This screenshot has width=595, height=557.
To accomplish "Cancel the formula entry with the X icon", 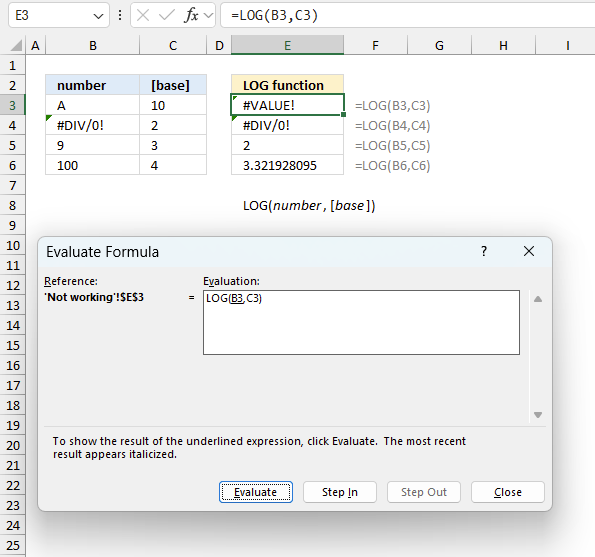I will click(x=143, y=16).
